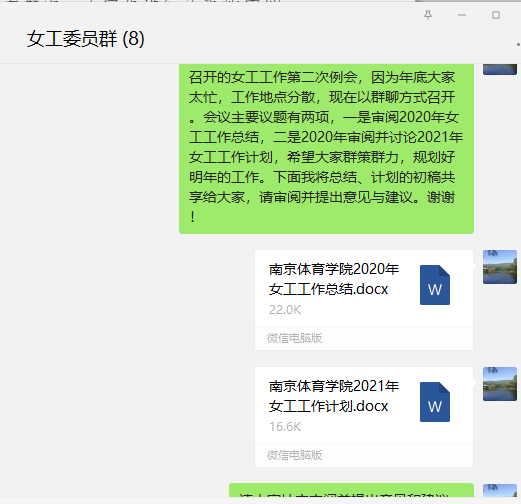
Task: Click the 22.0K file size text
Action: click(x=285, y=310)
